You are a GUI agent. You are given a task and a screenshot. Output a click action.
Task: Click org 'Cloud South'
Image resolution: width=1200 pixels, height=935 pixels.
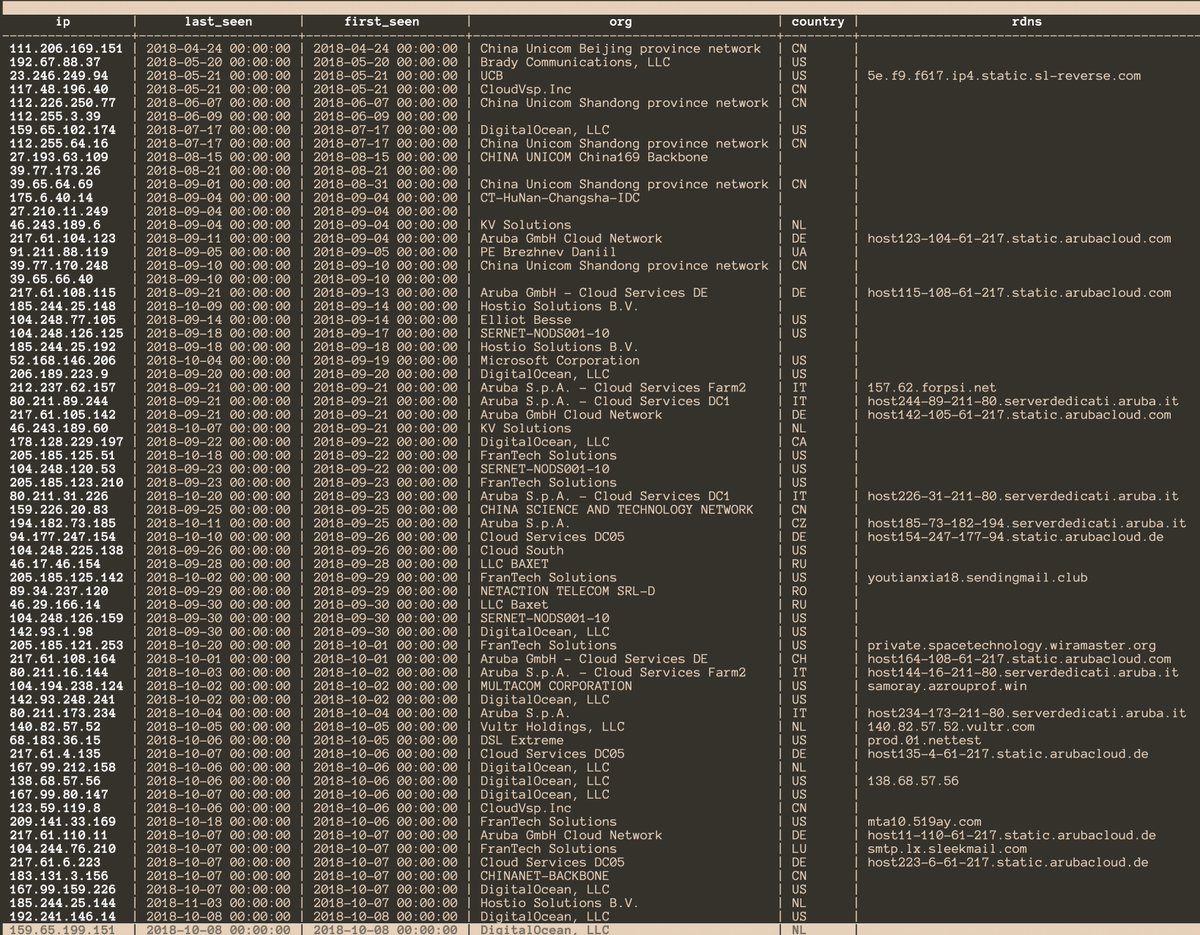[x=522, y=550]
